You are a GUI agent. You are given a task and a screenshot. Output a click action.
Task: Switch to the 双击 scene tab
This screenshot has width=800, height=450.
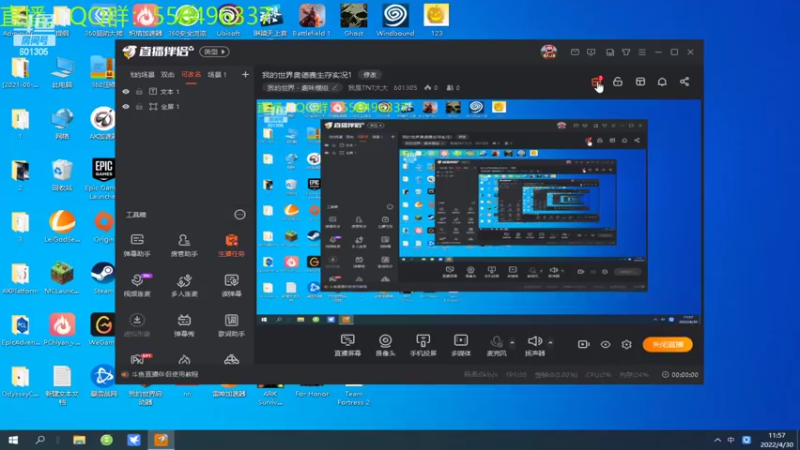(x=167, y=74)
